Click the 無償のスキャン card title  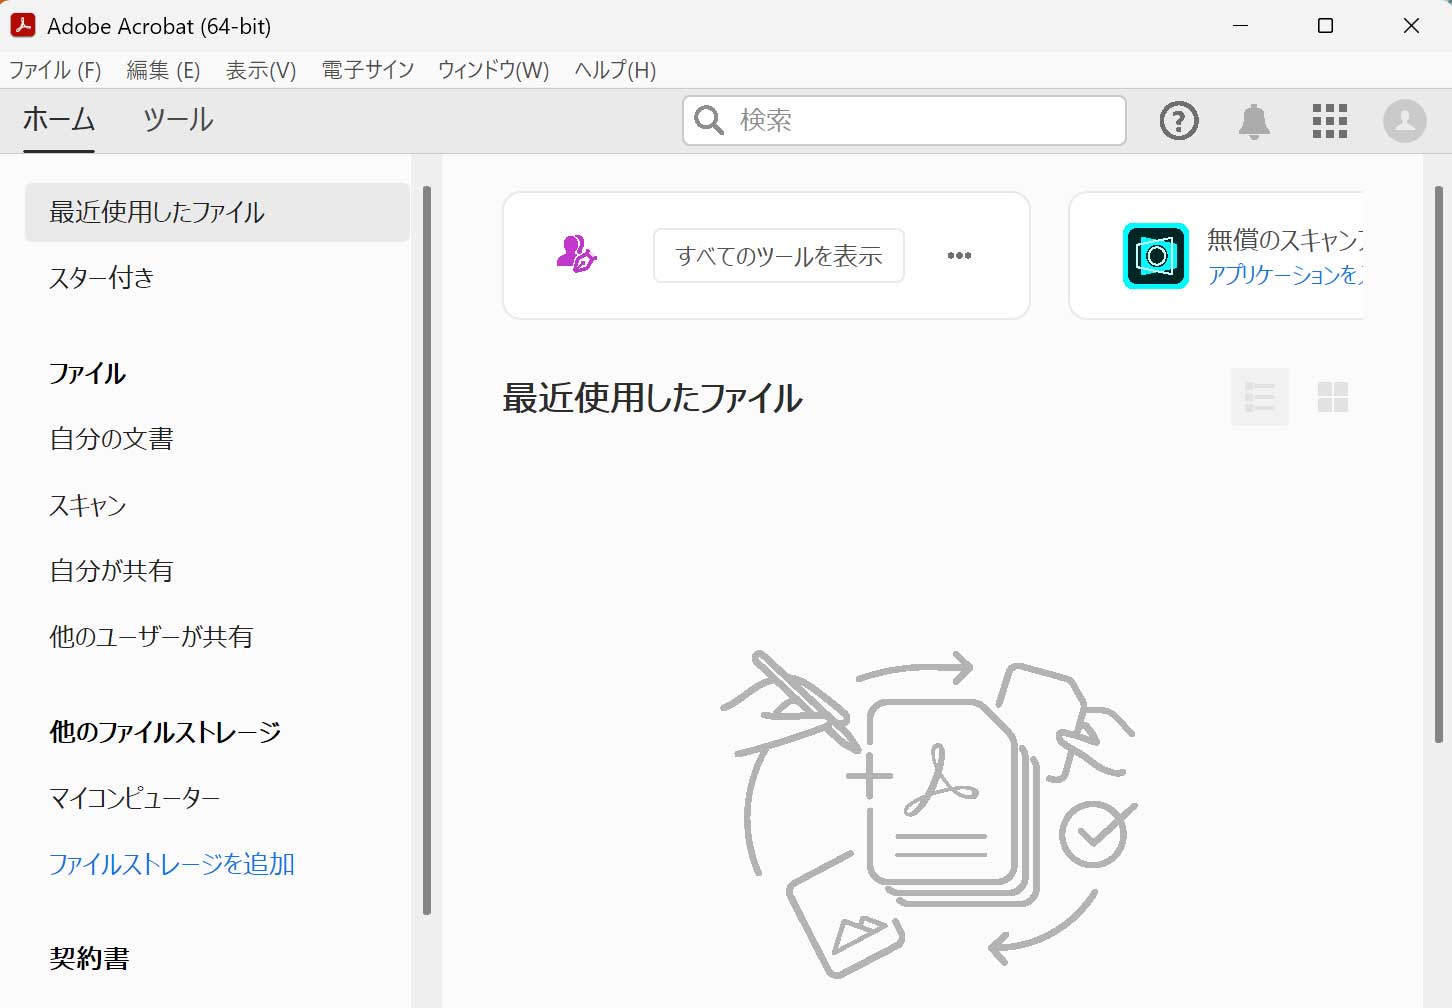click(1285, 240)
